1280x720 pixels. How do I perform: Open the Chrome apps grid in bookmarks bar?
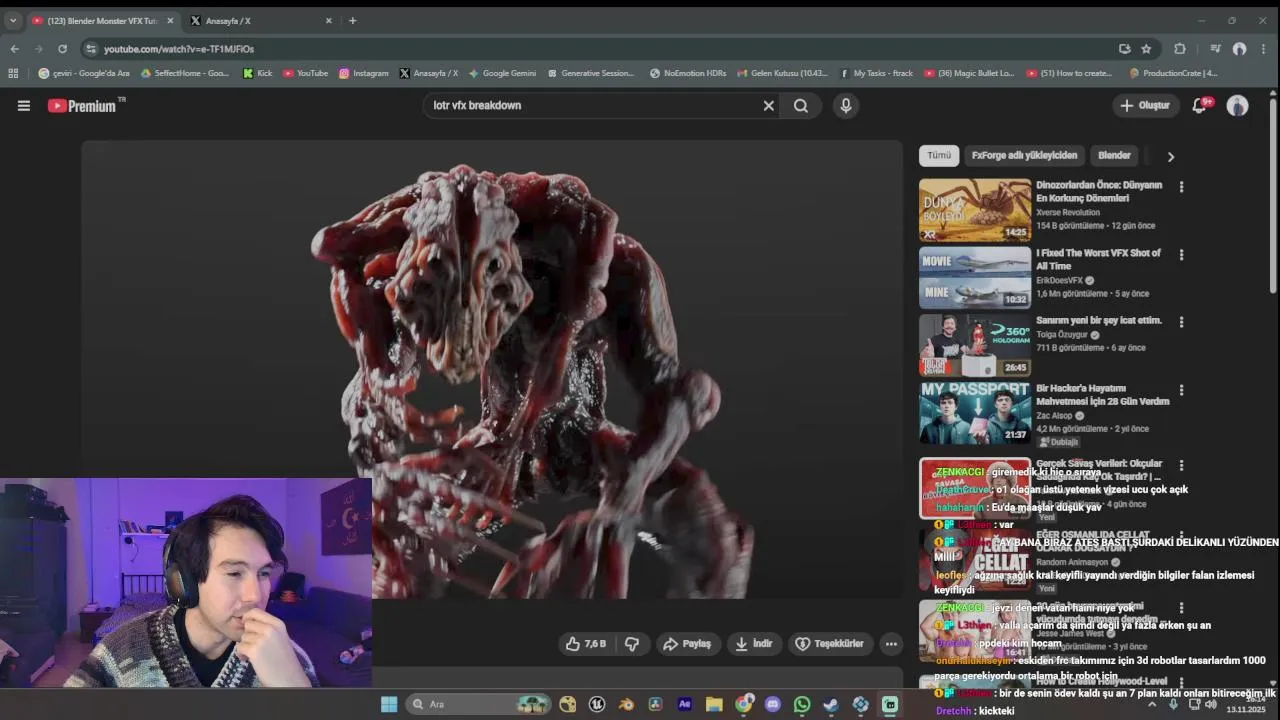13,73
